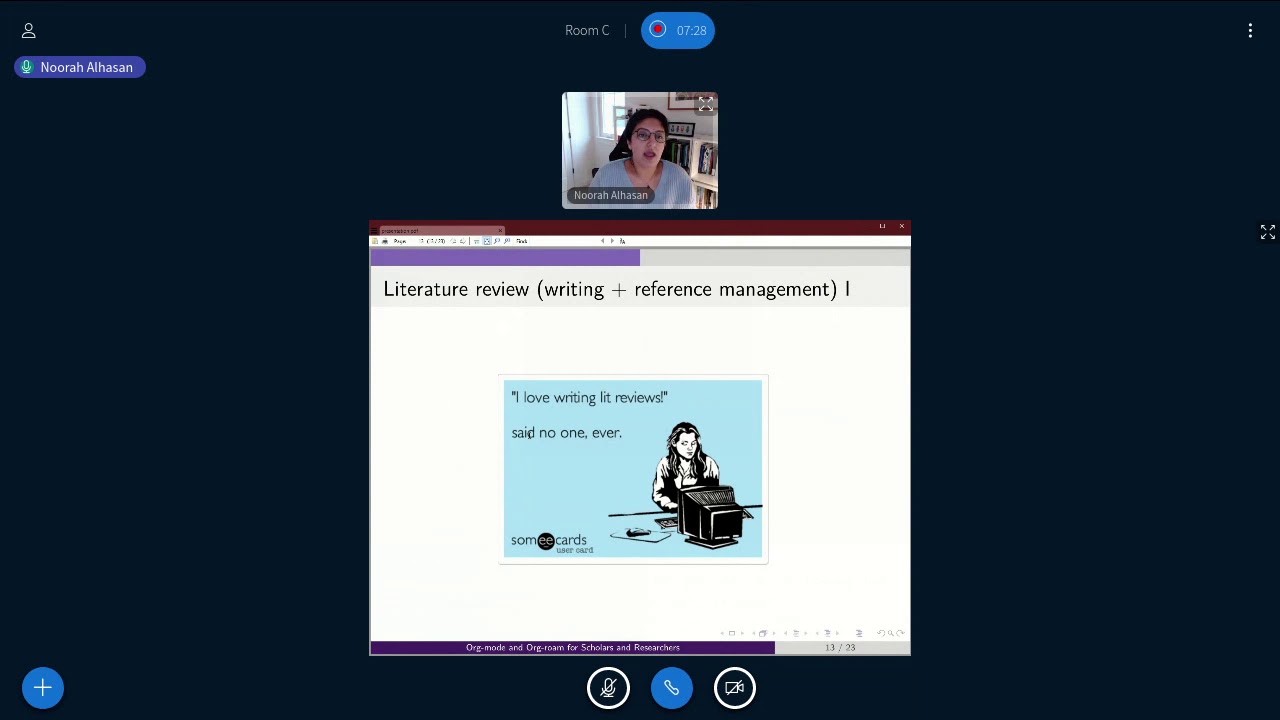
Task: Click find previous arrow in PDF toolbar
Action: 602,241
